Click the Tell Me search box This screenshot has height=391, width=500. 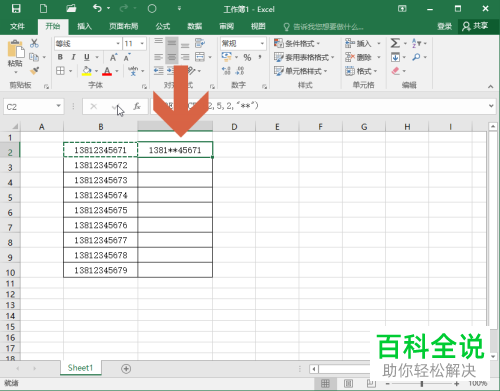[x=323, y=27]
